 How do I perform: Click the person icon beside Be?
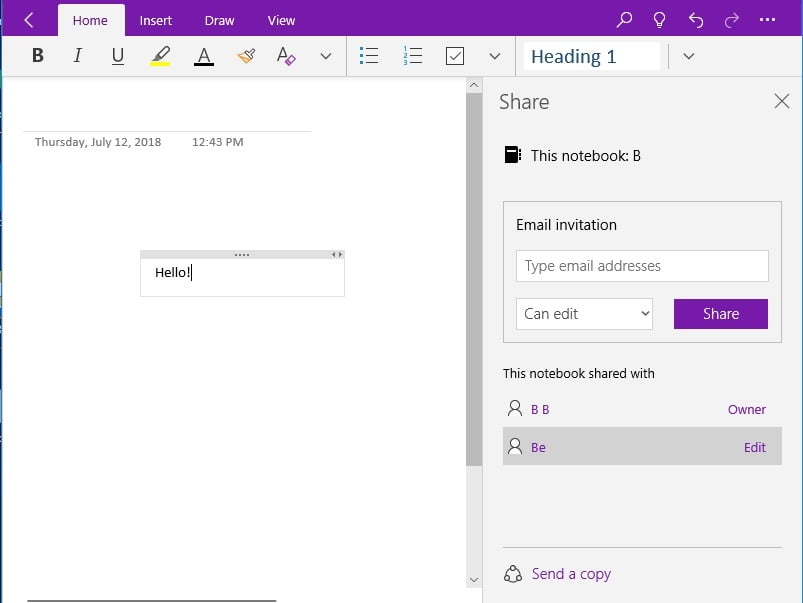[x=515, y=446]
